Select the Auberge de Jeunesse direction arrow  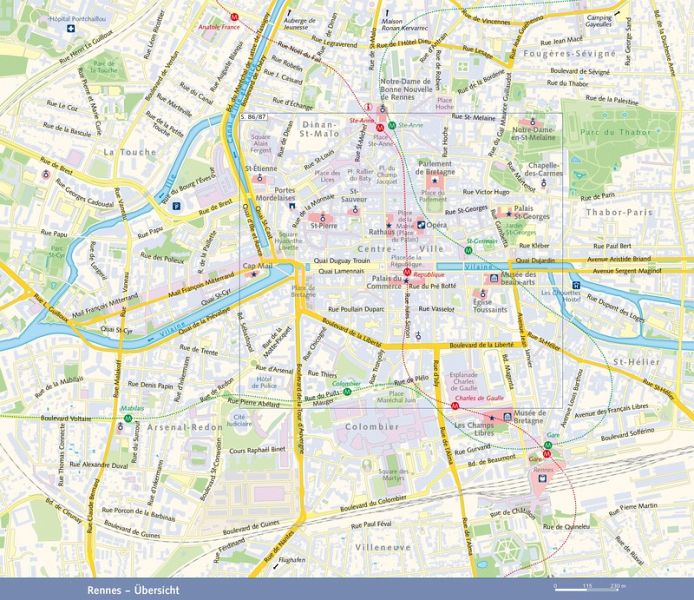coord(290,13)
